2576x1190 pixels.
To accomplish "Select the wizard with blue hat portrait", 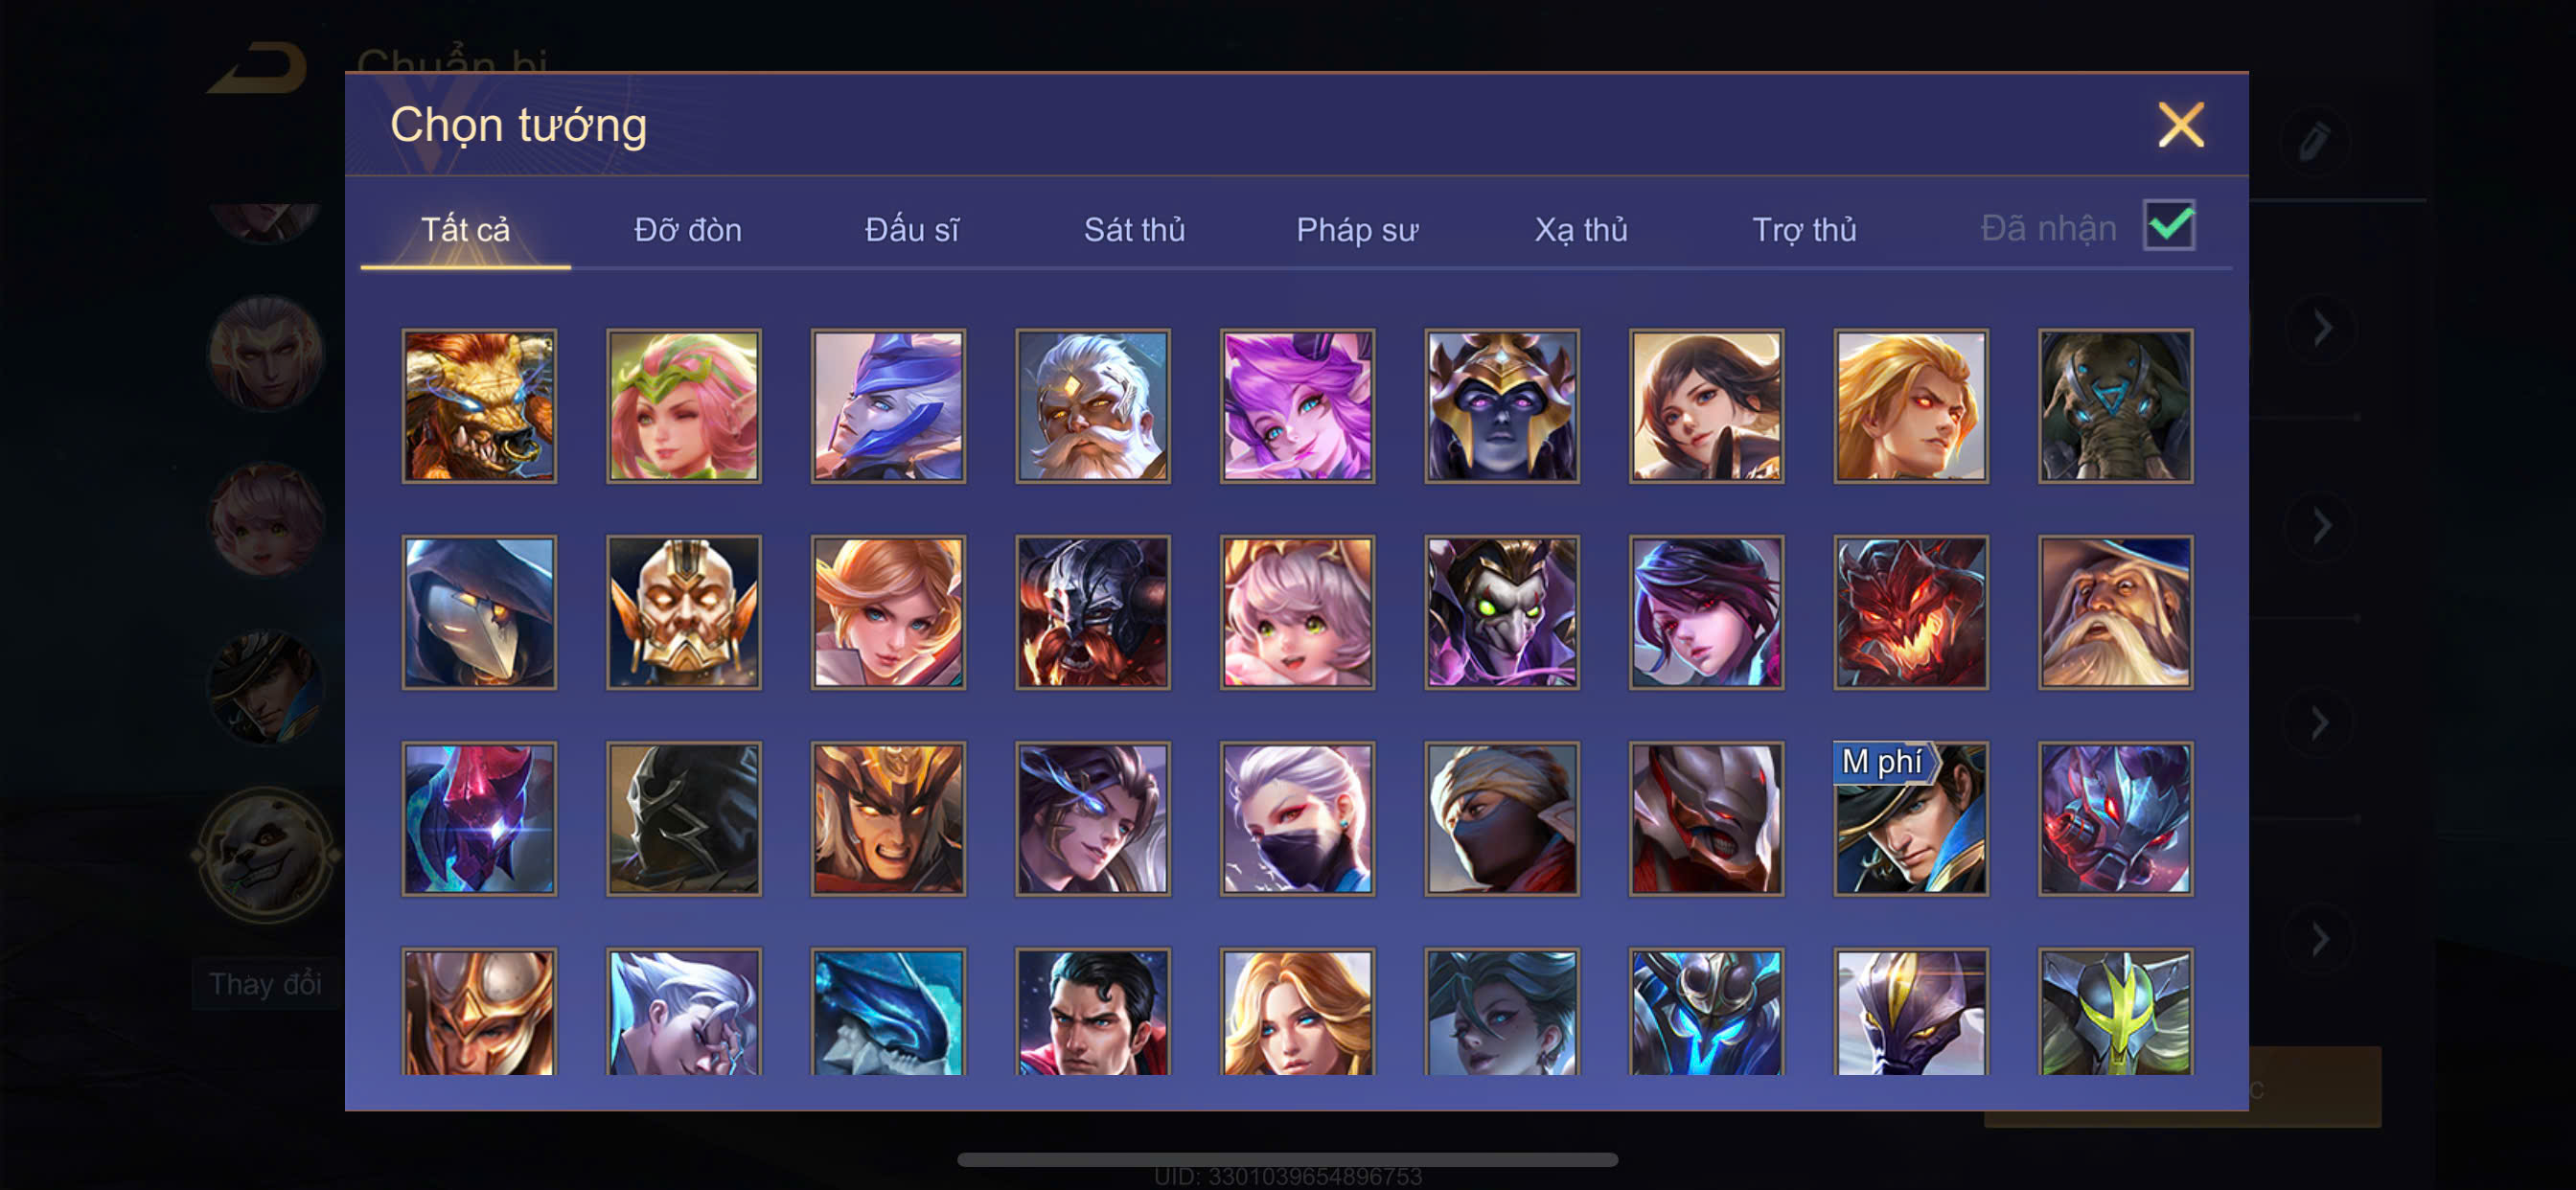I will tap(2115, 612).
